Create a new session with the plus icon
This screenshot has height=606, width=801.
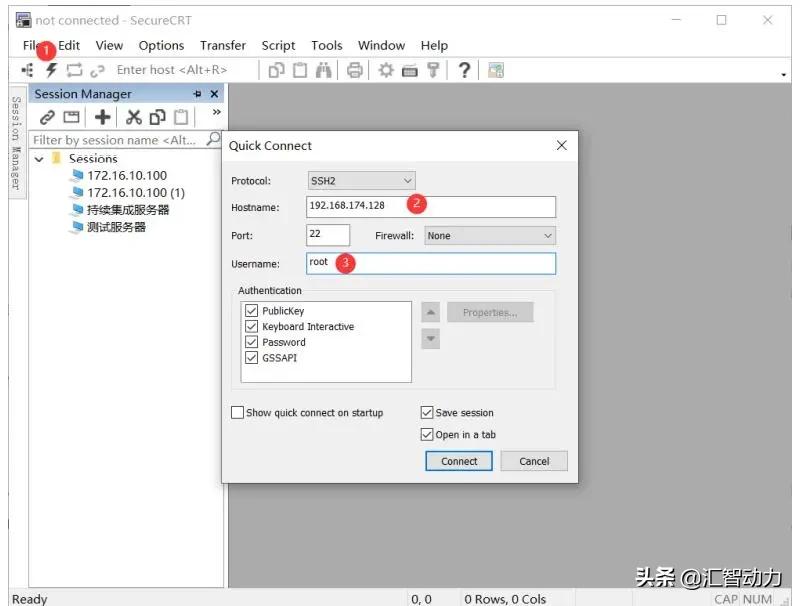coord(103,117)
